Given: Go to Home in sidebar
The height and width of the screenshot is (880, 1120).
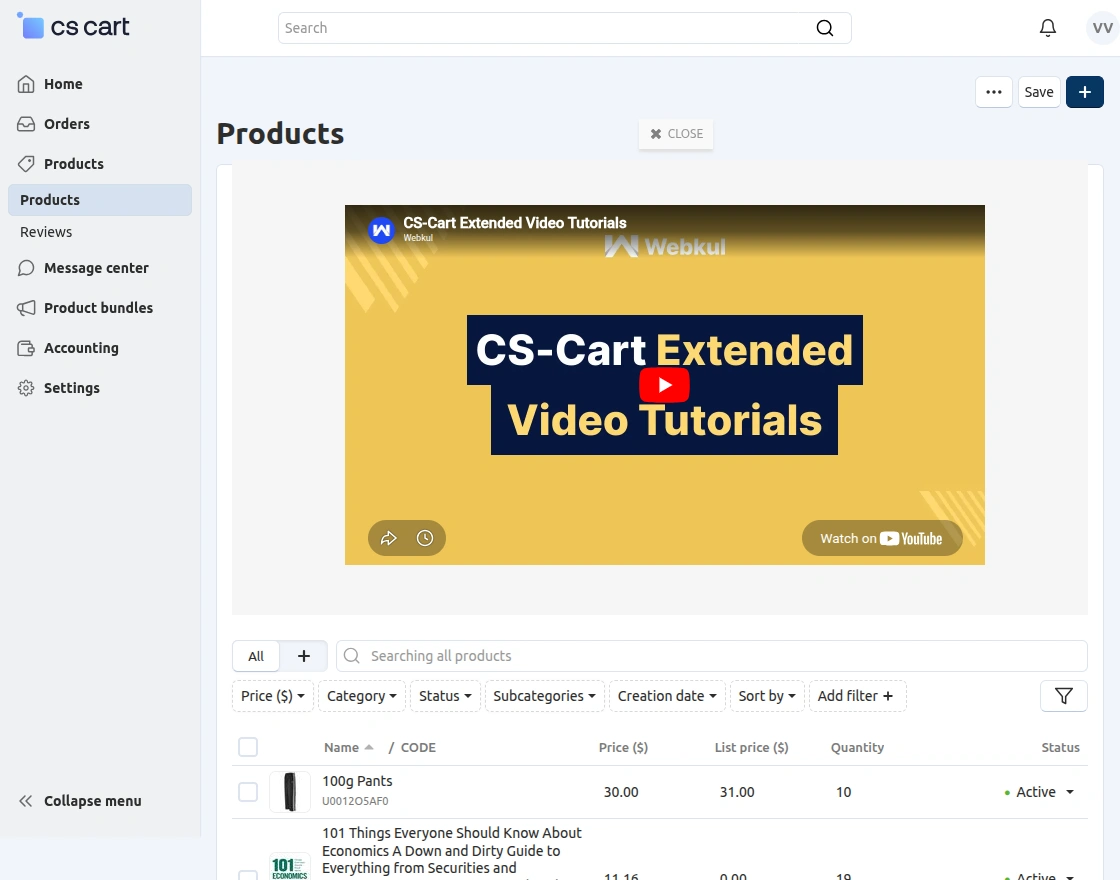Looking at the screenshot, I should pos(64,84).
